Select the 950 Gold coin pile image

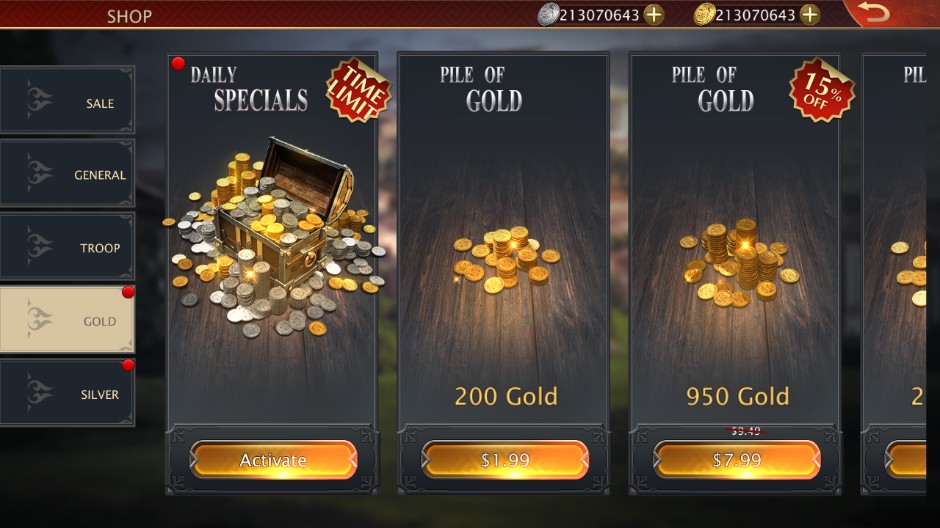[x=740, y=263]
